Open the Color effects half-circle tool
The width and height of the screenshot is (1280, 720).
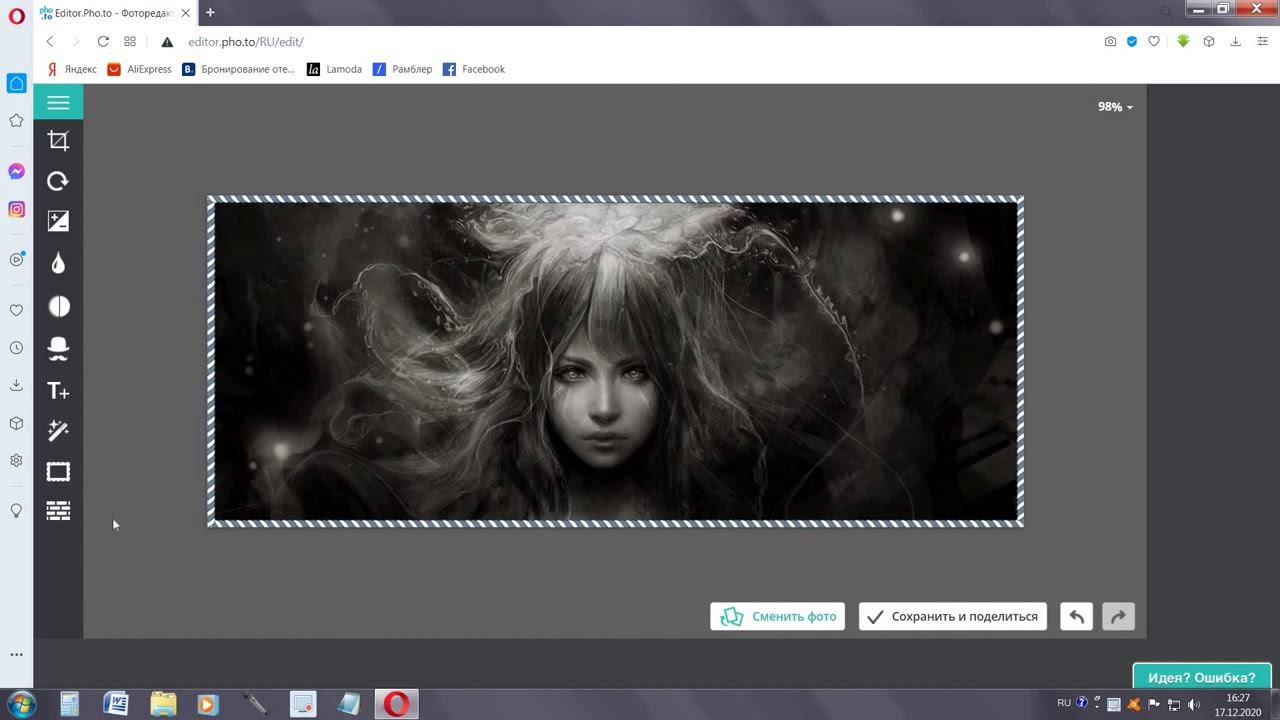point(58,306)
